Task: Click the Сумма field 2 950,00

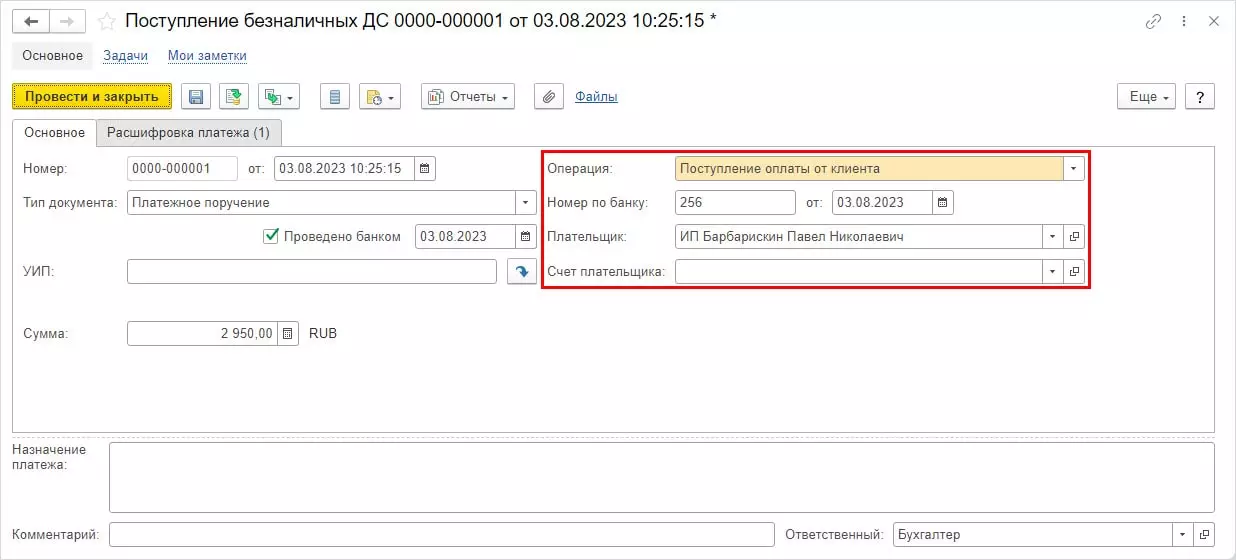Action: 202,333
